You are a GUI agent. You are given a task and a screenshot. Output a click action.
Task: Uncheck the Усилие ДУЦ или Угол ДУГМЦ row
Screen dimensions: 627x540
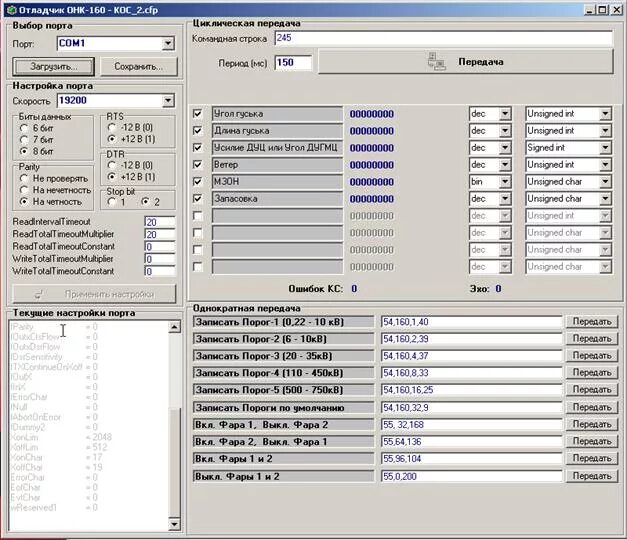point(198,148)
